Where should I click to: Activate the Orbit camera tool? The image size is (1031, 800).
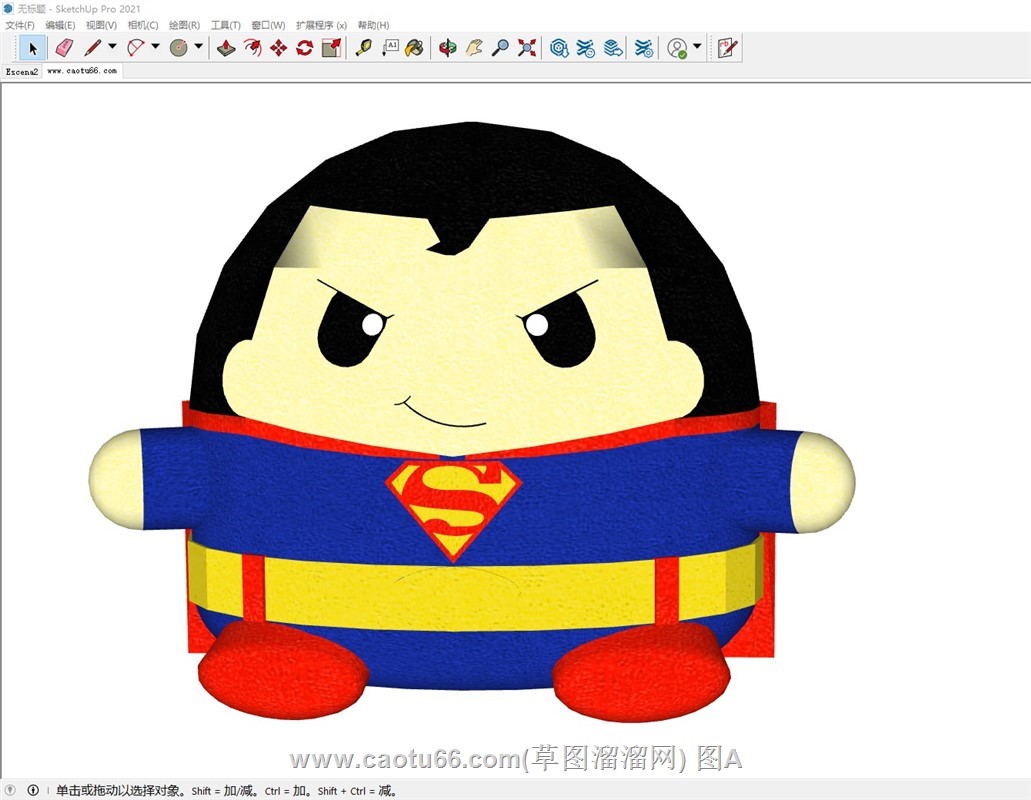tap(448, 48)
